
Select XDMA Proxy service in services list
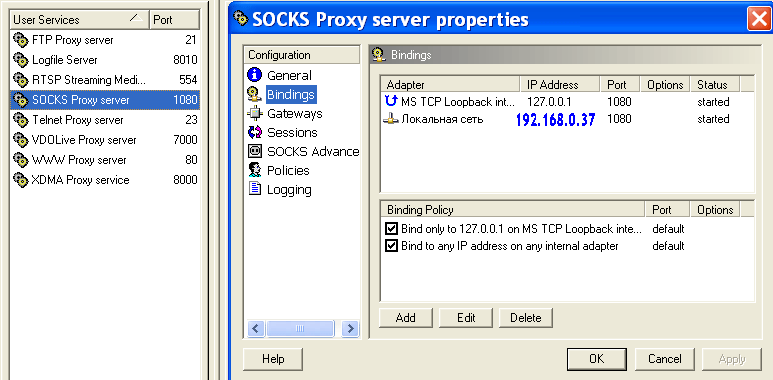tap(105, 180)
